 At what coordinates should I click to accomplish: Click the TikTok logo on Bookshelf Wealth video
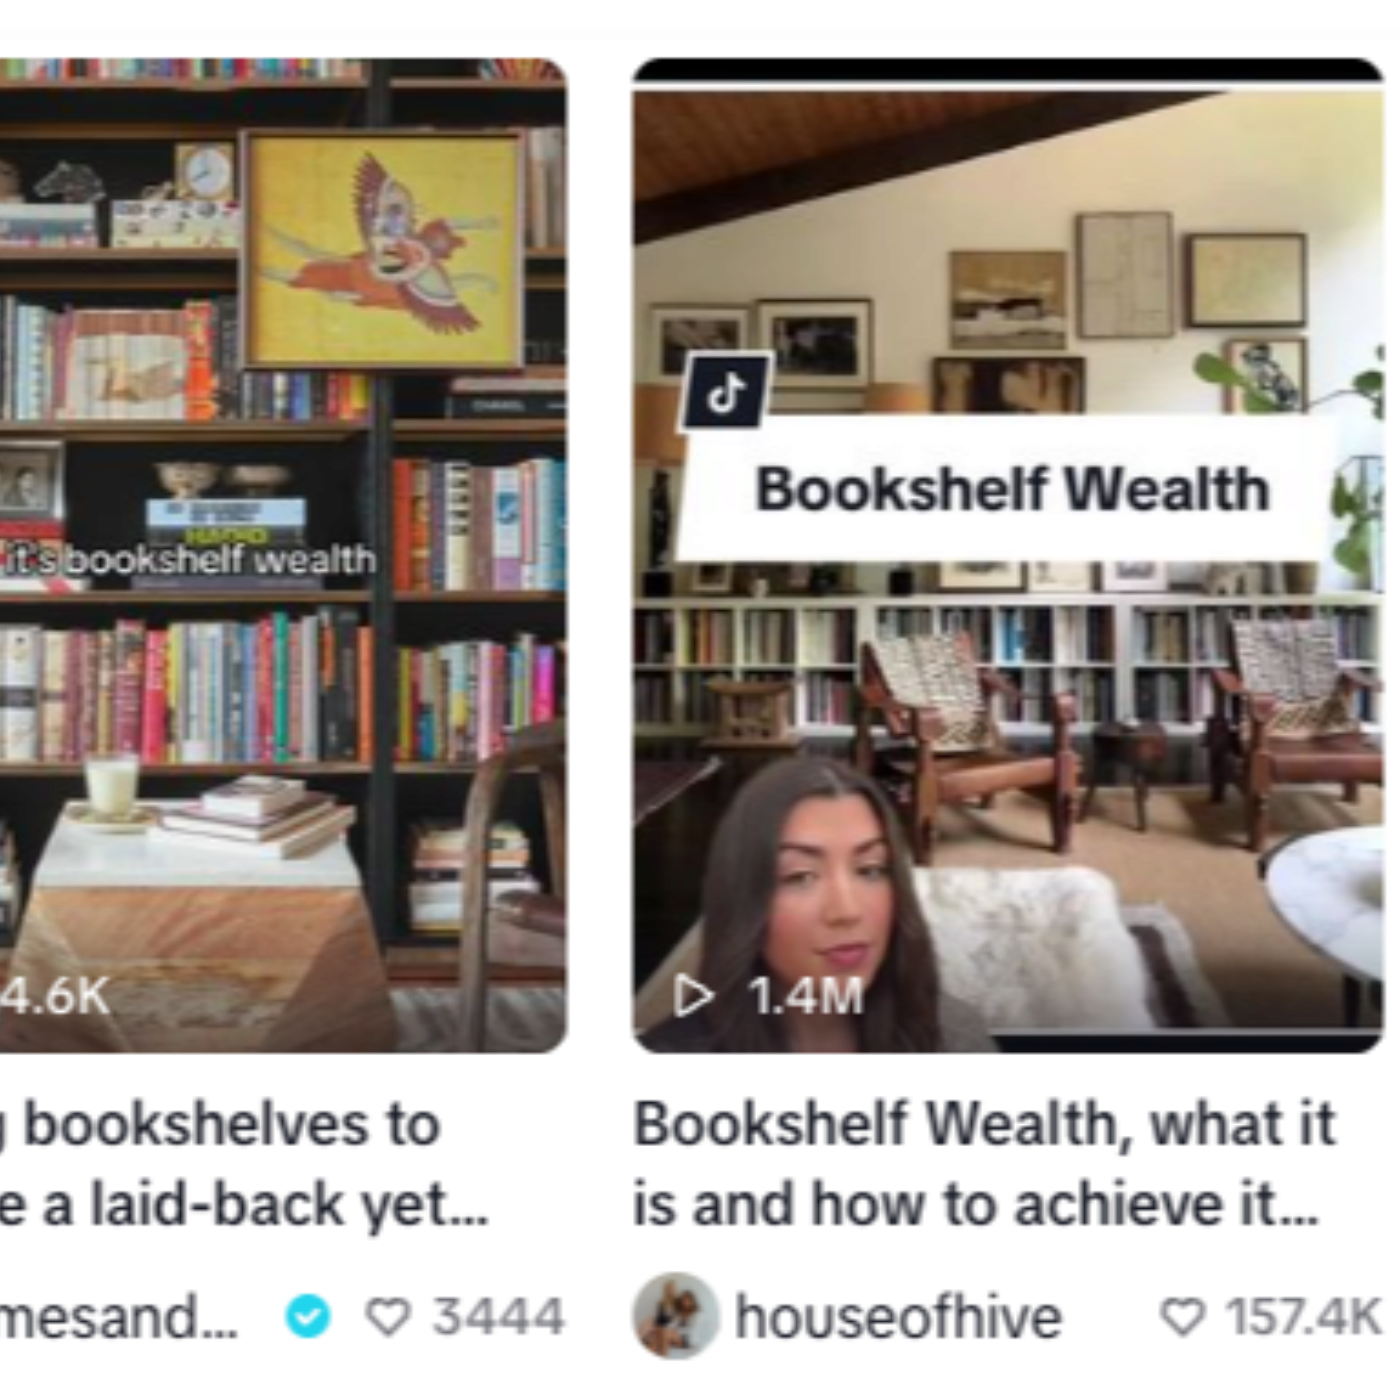coord(727,392)
